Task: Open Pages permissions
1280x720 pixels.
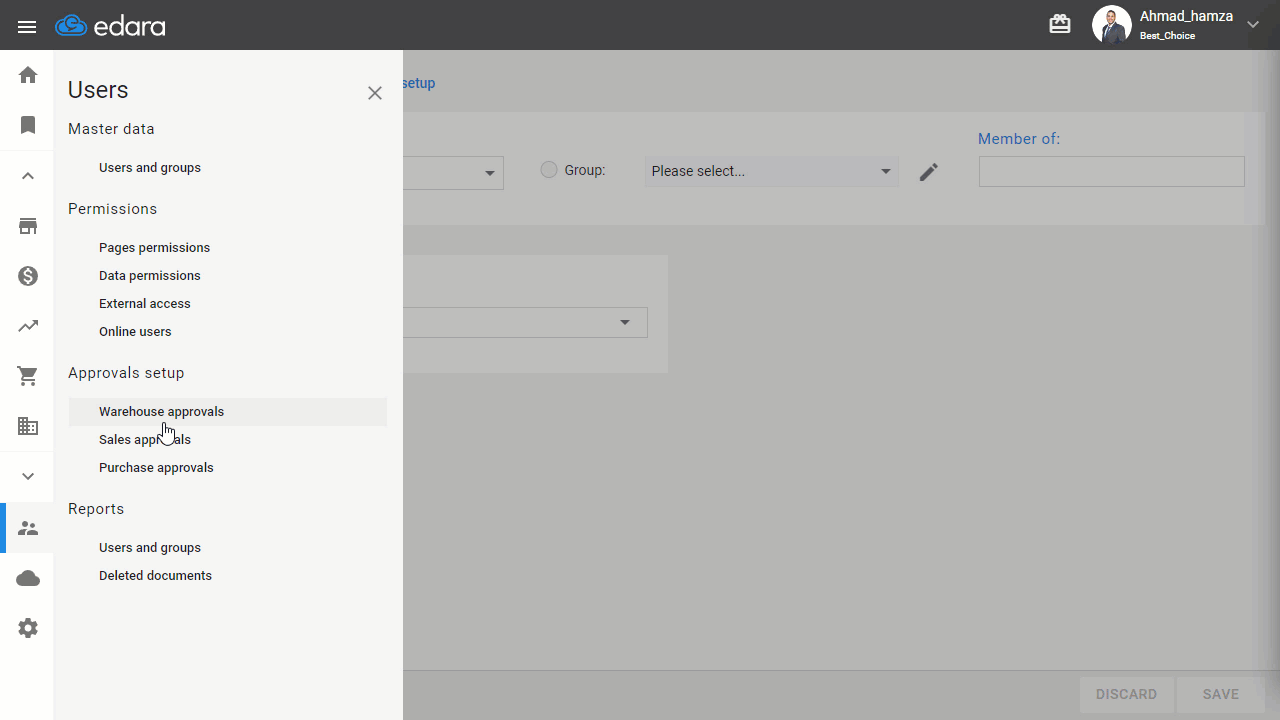Action: [x=154, y=248]
